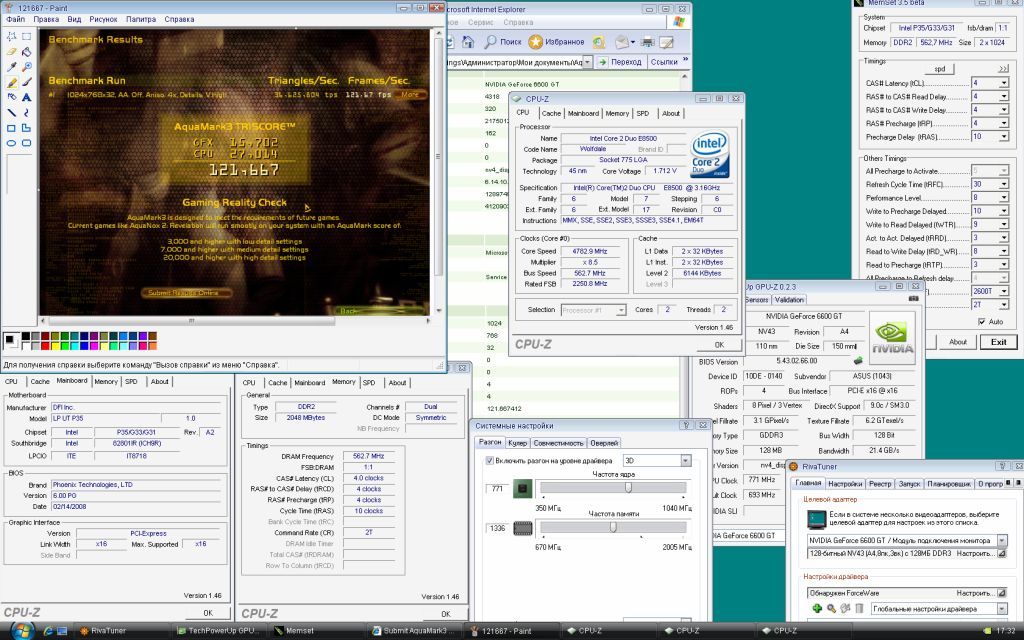Click the spd button in MemSet
Screen dimensions: 1024x640
[x=940, y=69]
